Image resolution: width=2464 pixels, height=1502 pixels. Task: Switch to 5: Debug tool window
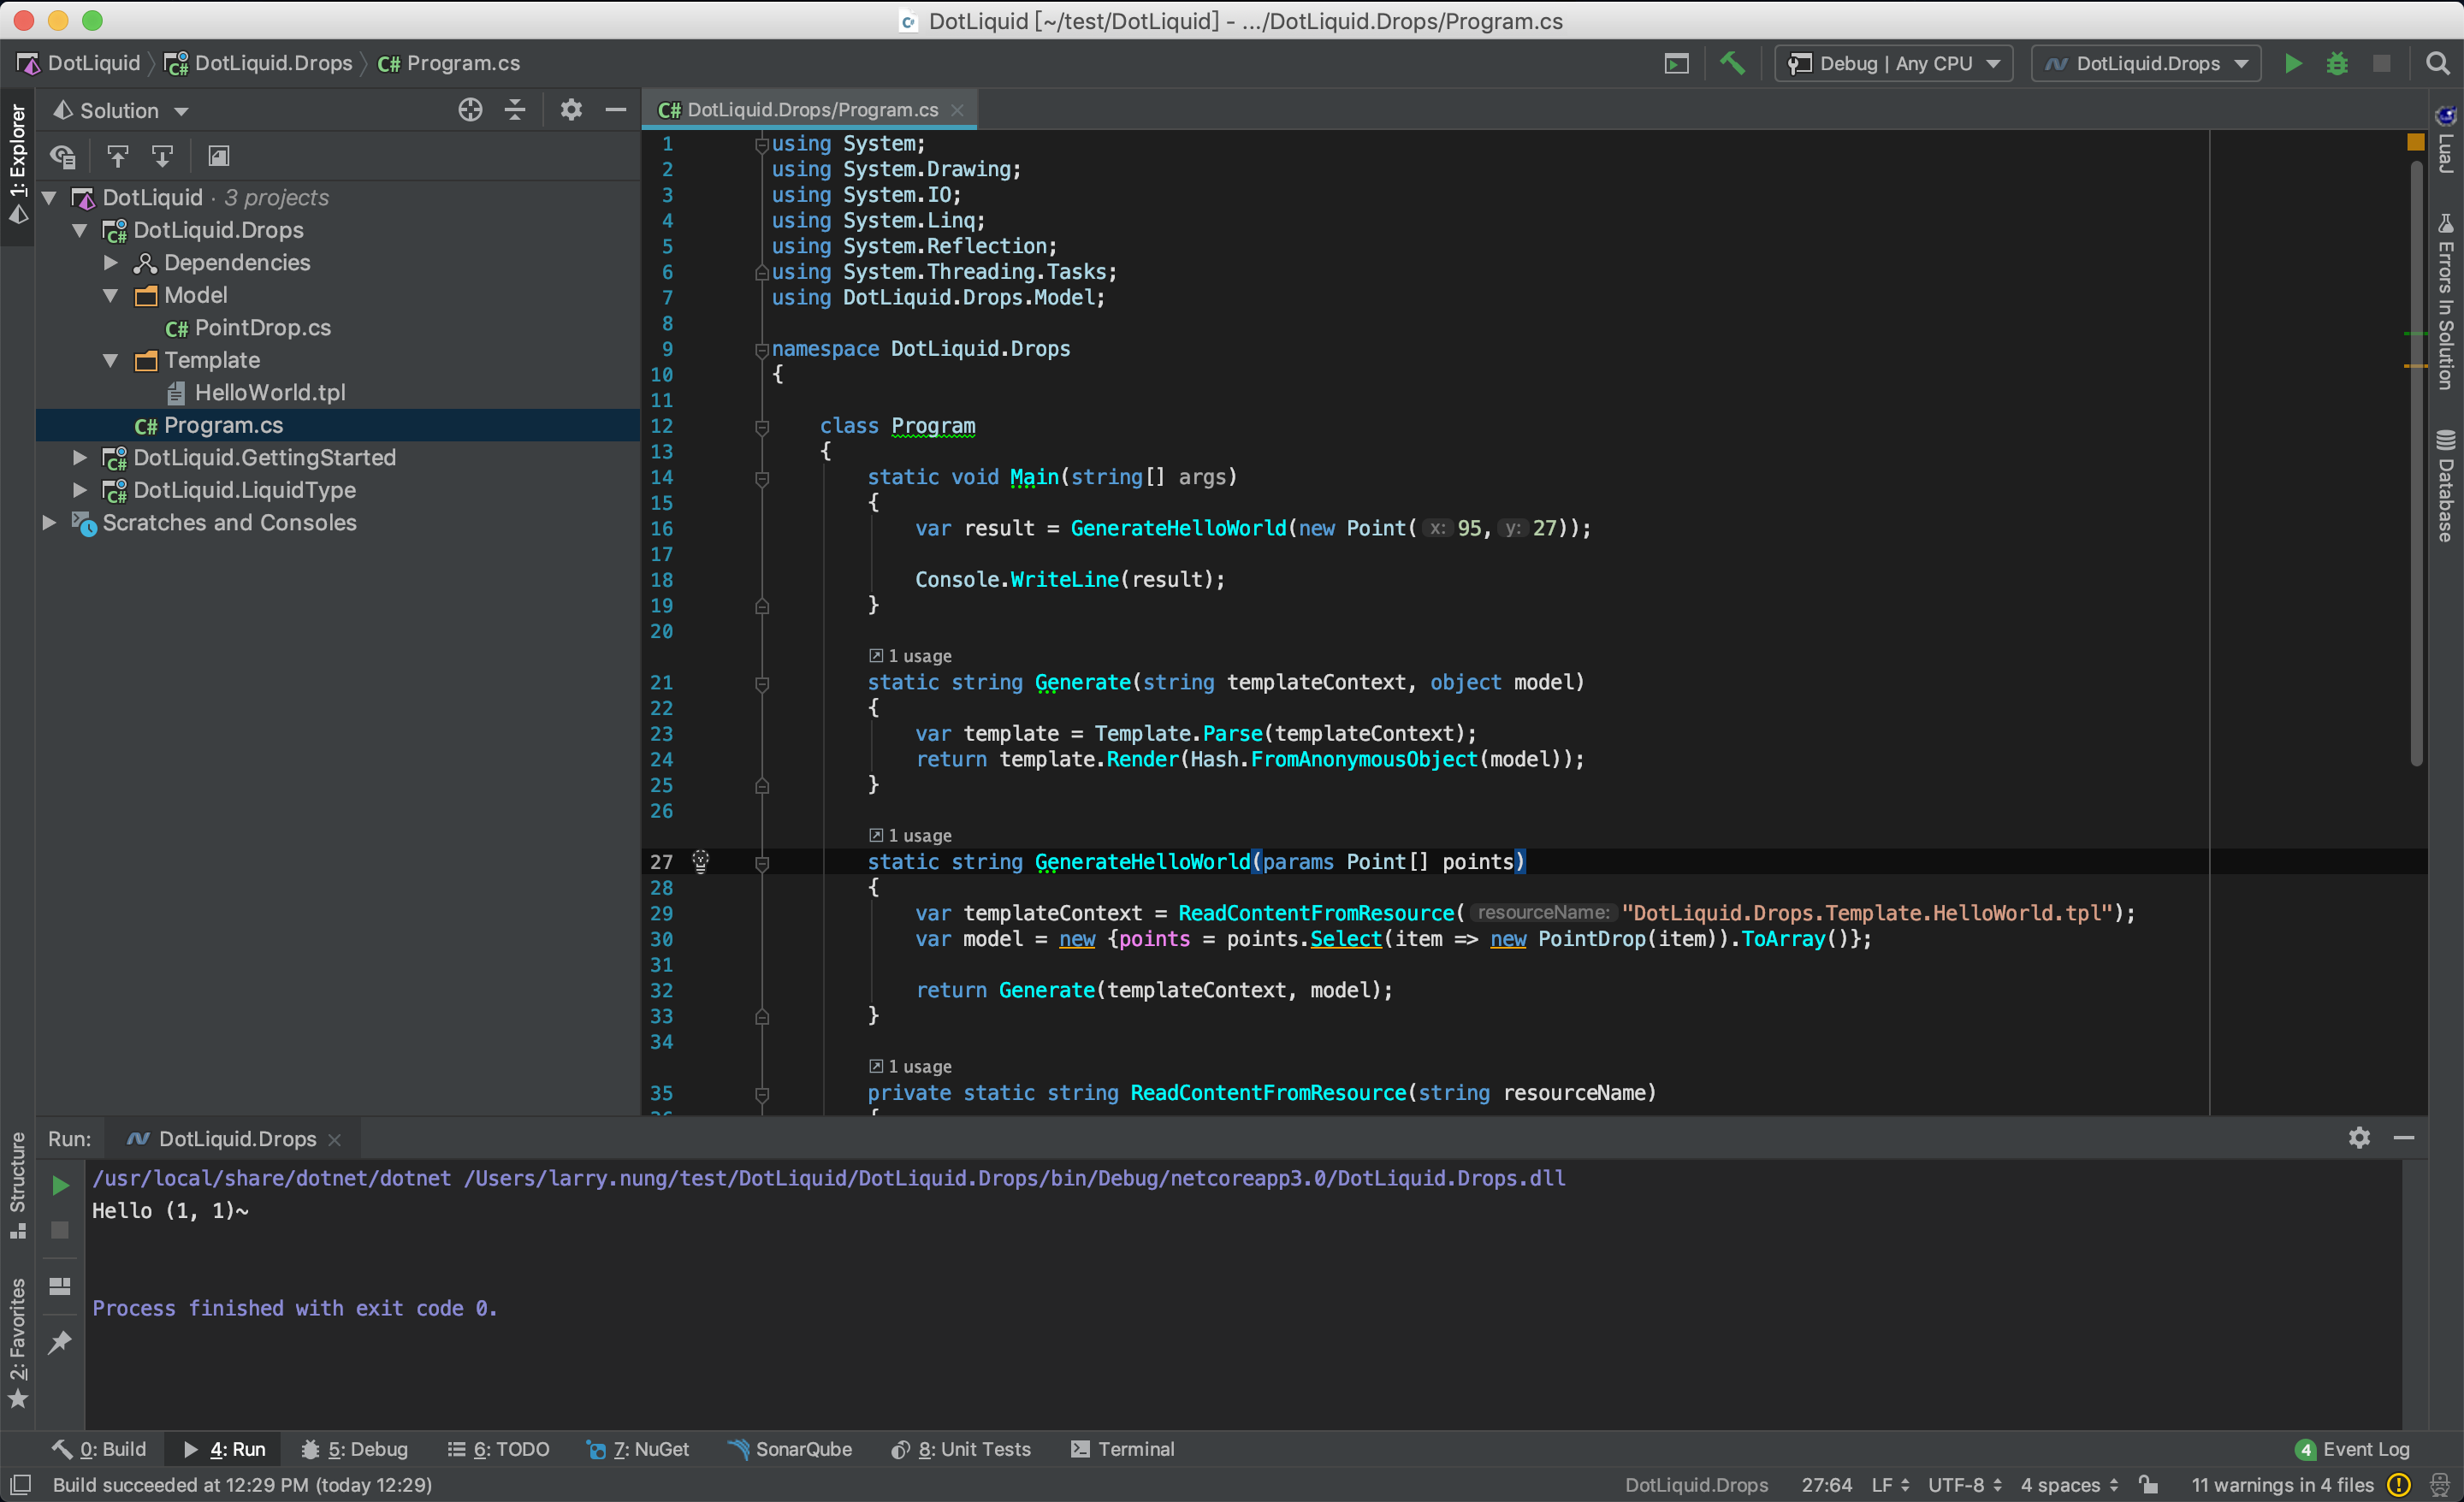click(355, 1449)
